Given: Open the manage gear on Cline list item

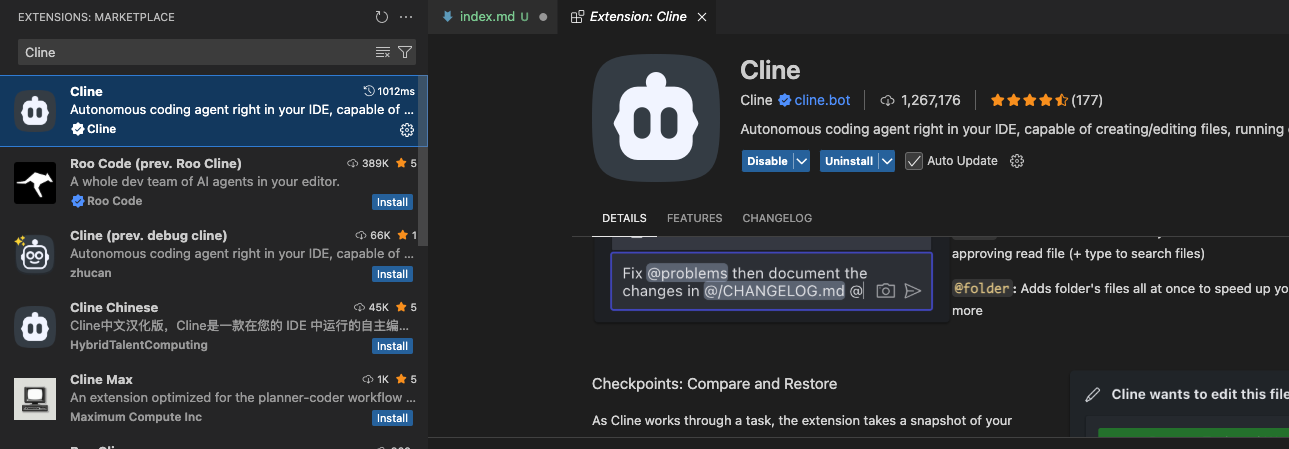Looking at the screenshot, I should (x=406, y=130).
